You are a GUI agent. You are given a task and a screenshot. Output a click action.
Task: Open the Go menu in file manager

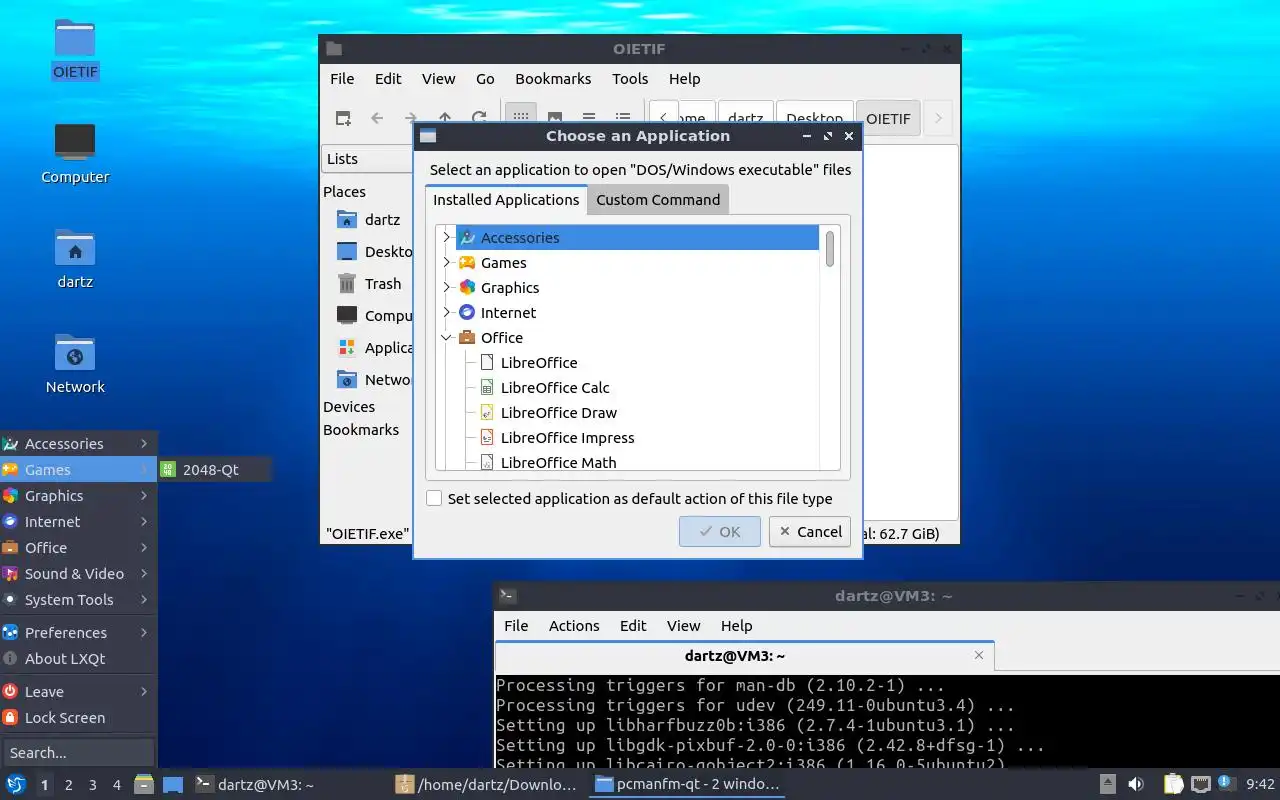tap(485, 78)
